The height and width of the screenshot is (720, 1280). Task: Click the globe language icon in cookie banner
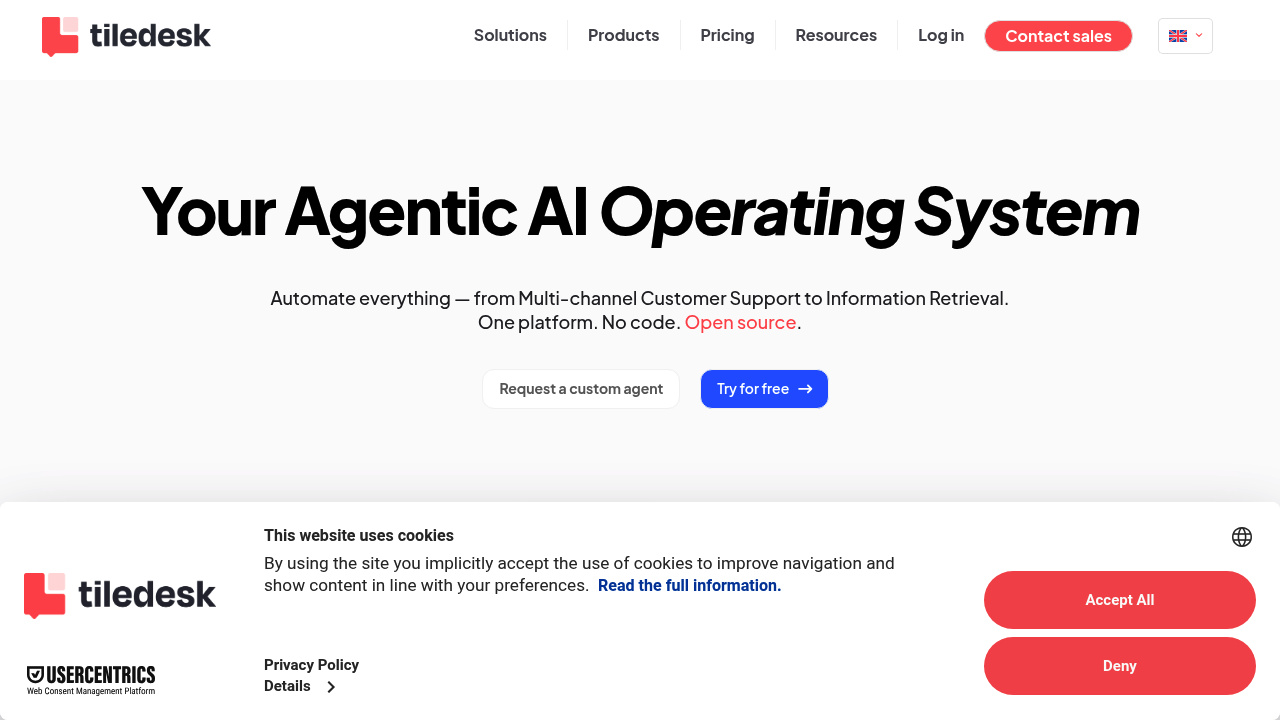coord(1242,537)
